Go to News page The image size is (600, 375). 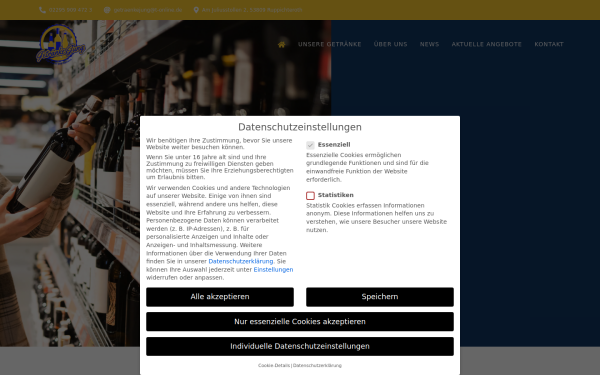pyautogui.click(x=429, y=44)
